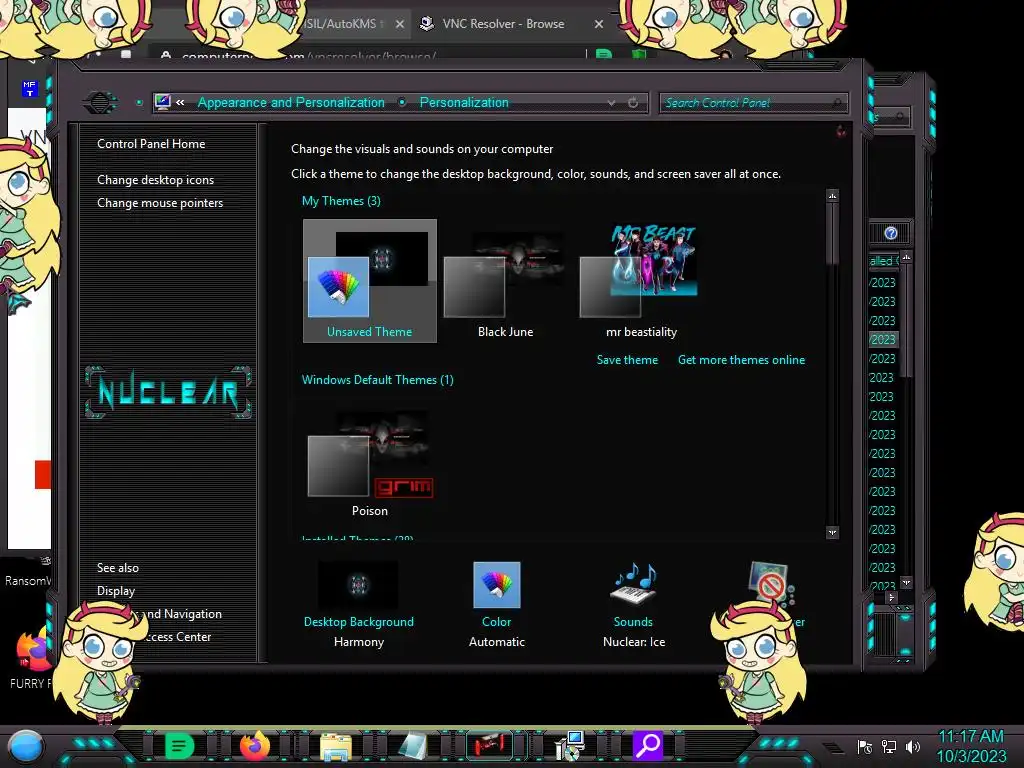Open Action Center flag in tray
1024x768 pixels.
tap(865, 747)
